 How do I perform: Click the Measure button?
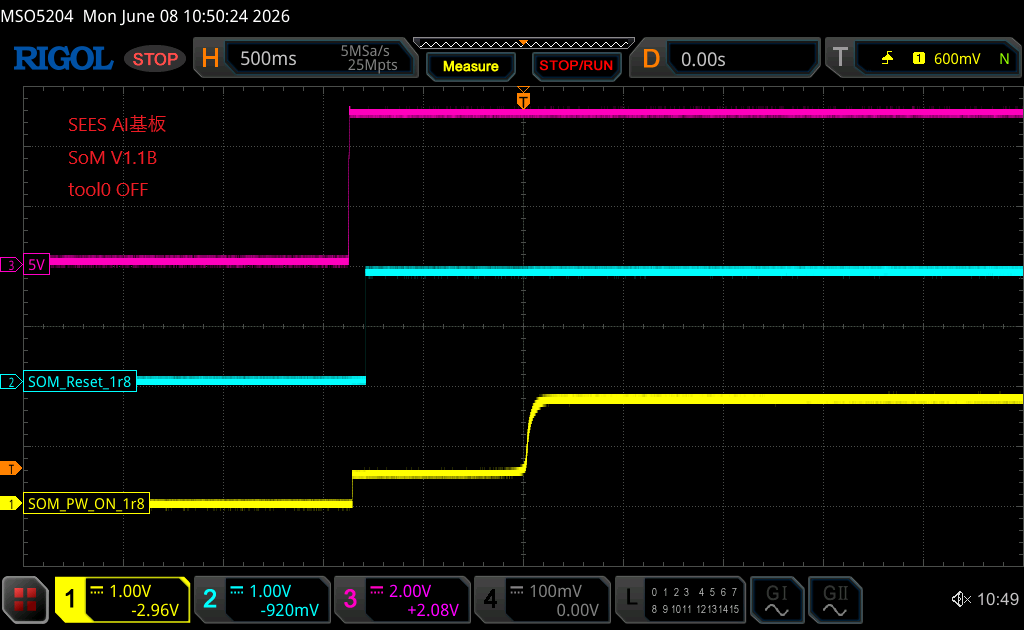tap(470, 66)
